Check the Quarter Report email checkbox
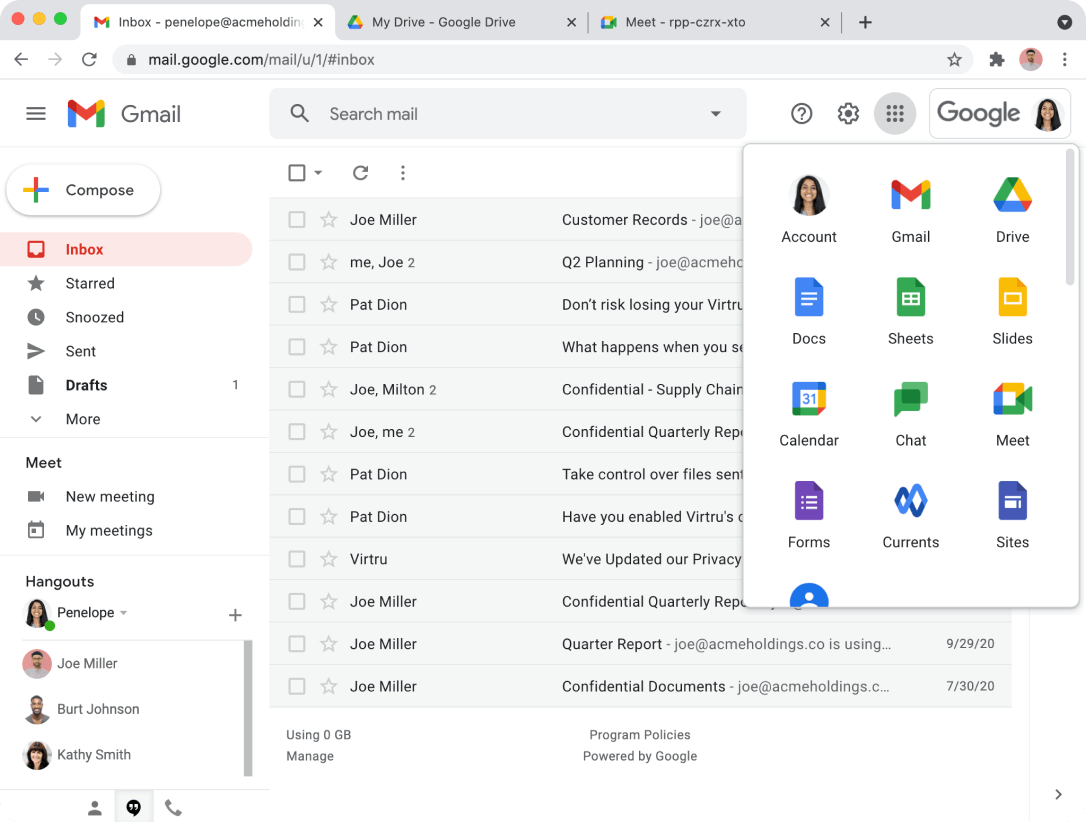 (297, 643)
